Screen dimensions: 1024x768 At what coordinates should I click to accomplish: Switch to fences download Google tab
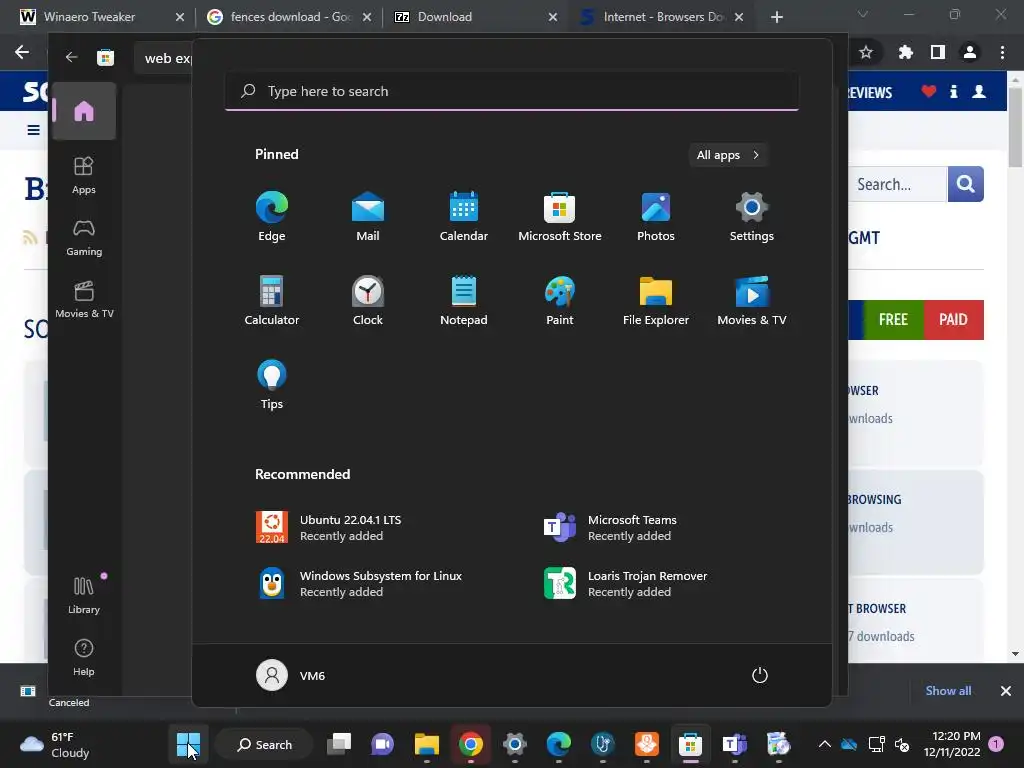coord(287,16)
